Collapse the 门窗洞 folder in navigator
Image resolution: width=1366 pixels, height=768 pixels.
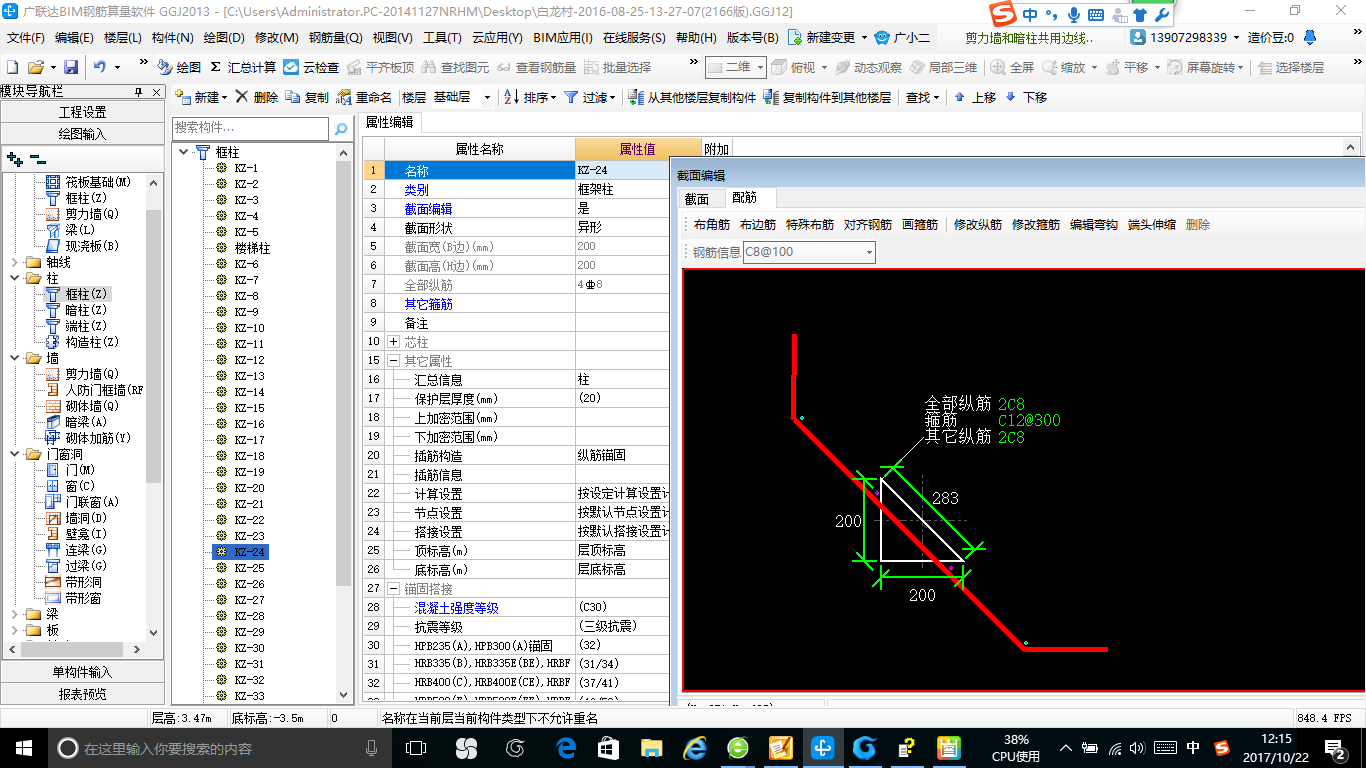click(14, 454)
